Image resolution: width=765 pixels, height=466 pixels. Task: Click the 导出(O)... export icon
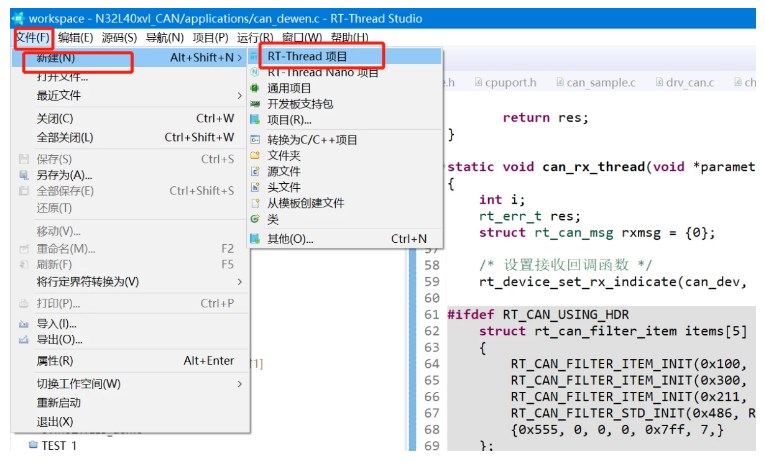[23, 340]
